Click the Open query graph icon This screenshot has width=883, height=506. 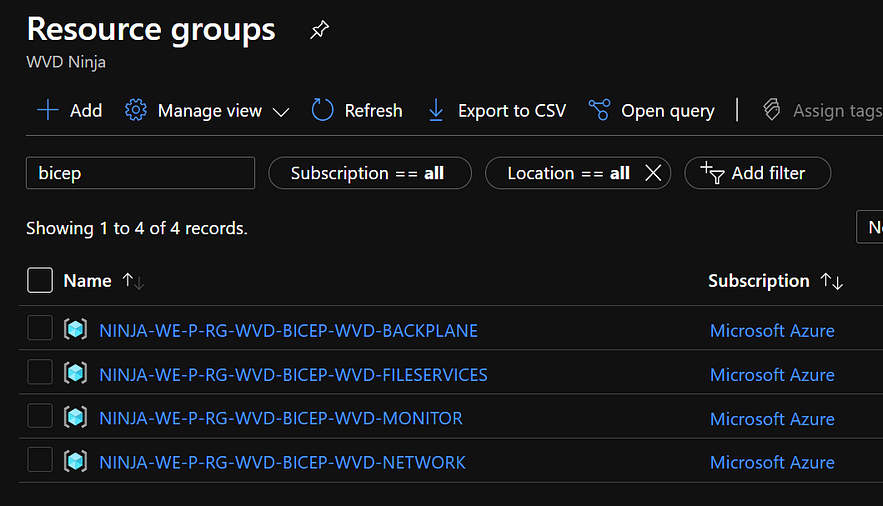point(599,110)
